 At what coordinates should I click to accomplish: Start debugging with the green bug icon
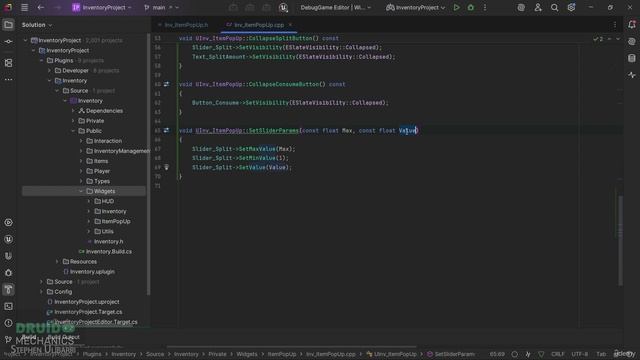click(471, 7)
